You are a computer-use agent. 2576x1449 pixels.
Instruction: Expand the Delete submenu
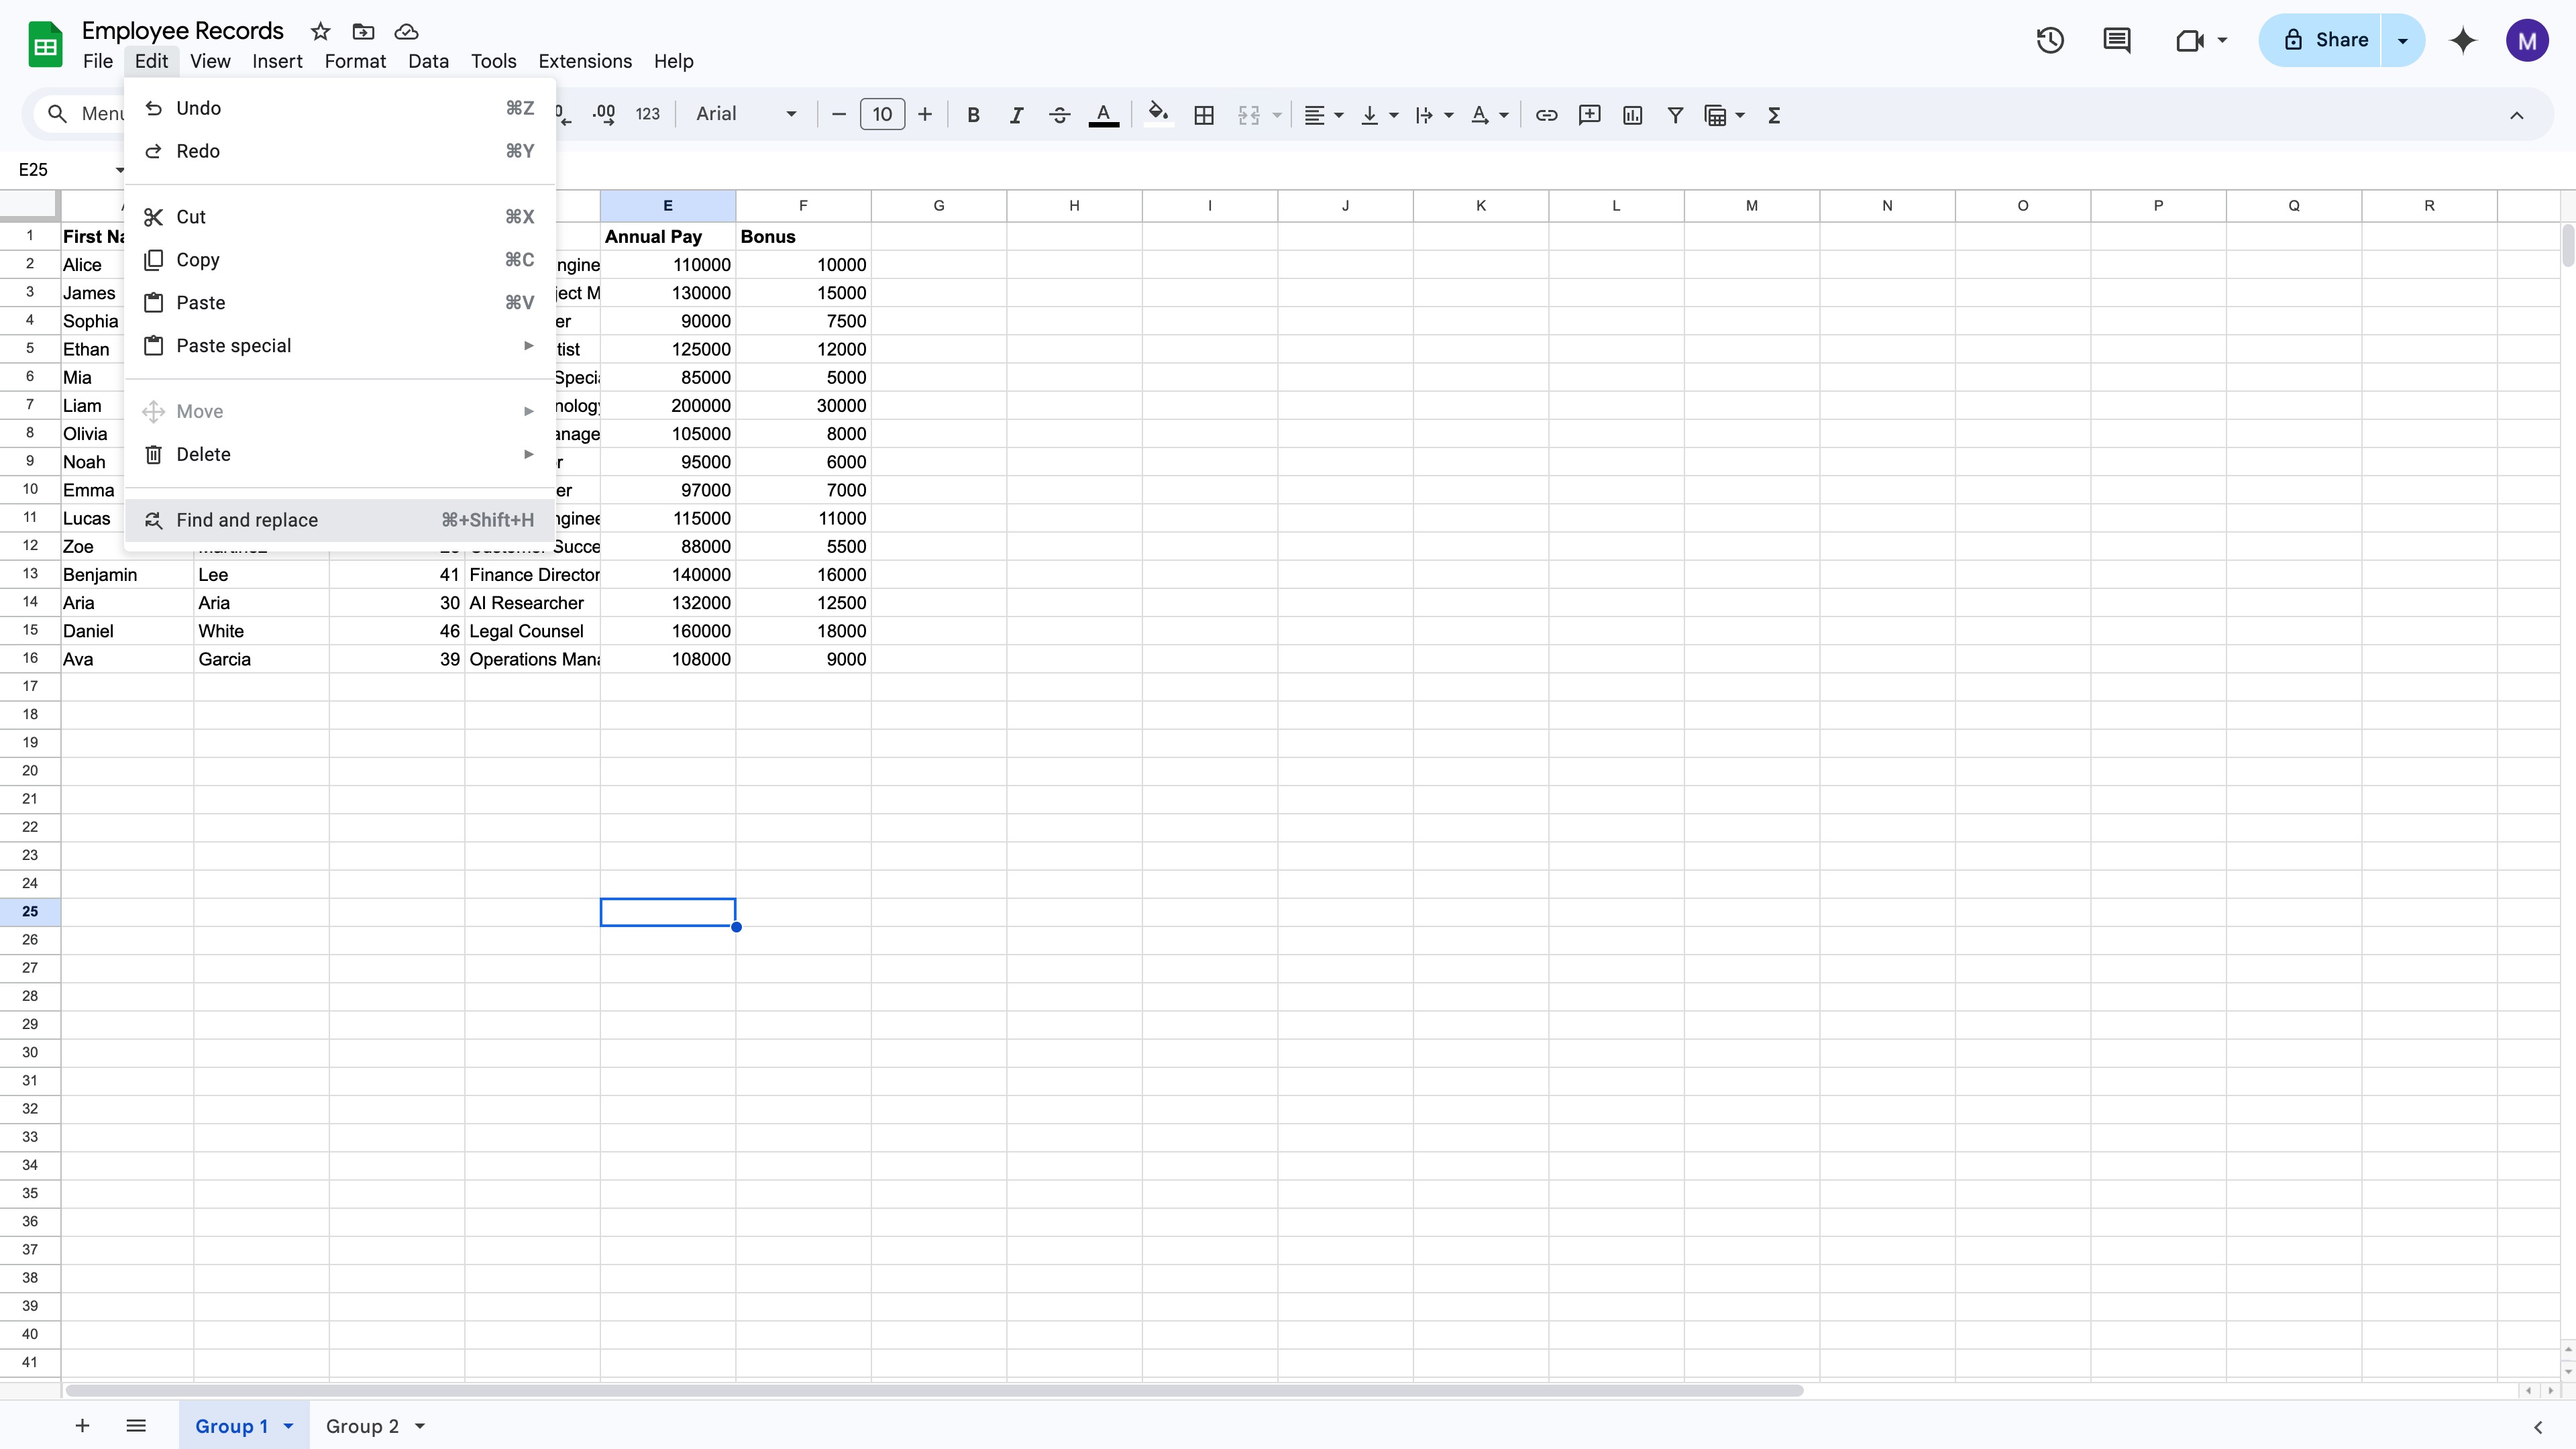click(x=339, y=455)
